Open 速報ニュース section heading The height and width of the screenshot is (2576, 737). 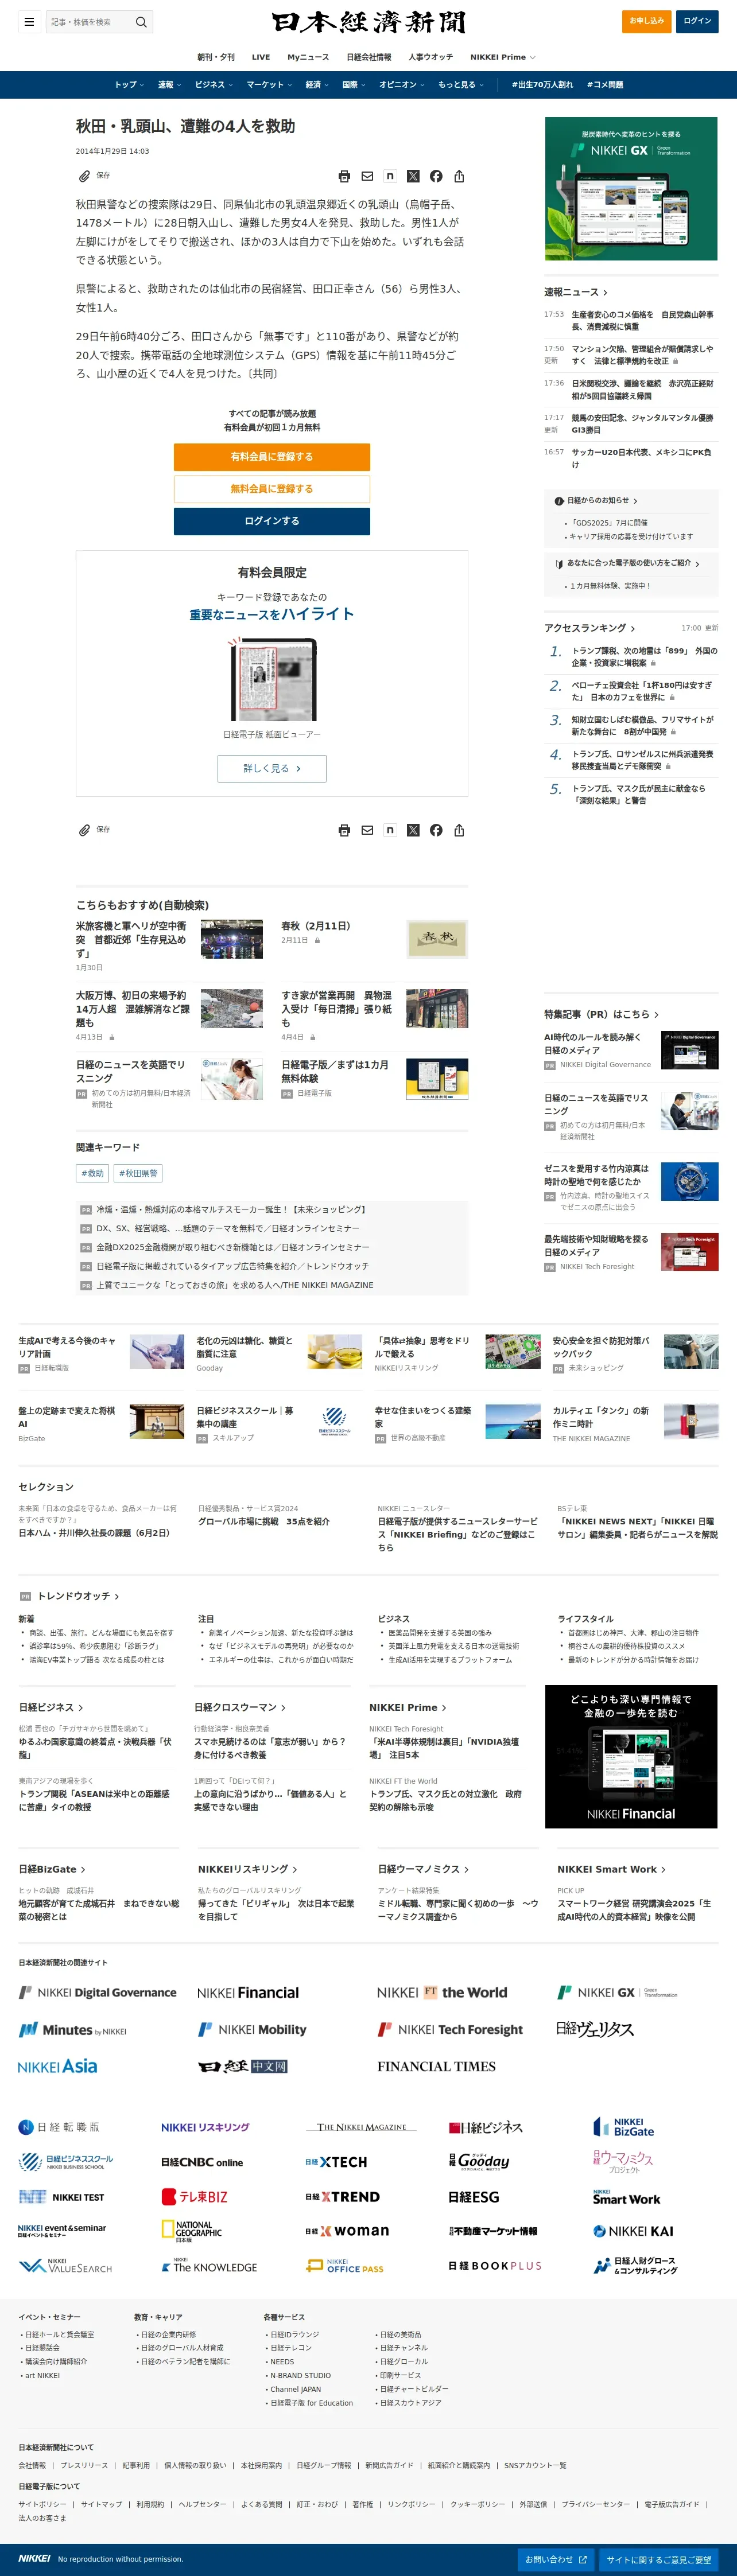pyautogui.click(x=576, y=292)
